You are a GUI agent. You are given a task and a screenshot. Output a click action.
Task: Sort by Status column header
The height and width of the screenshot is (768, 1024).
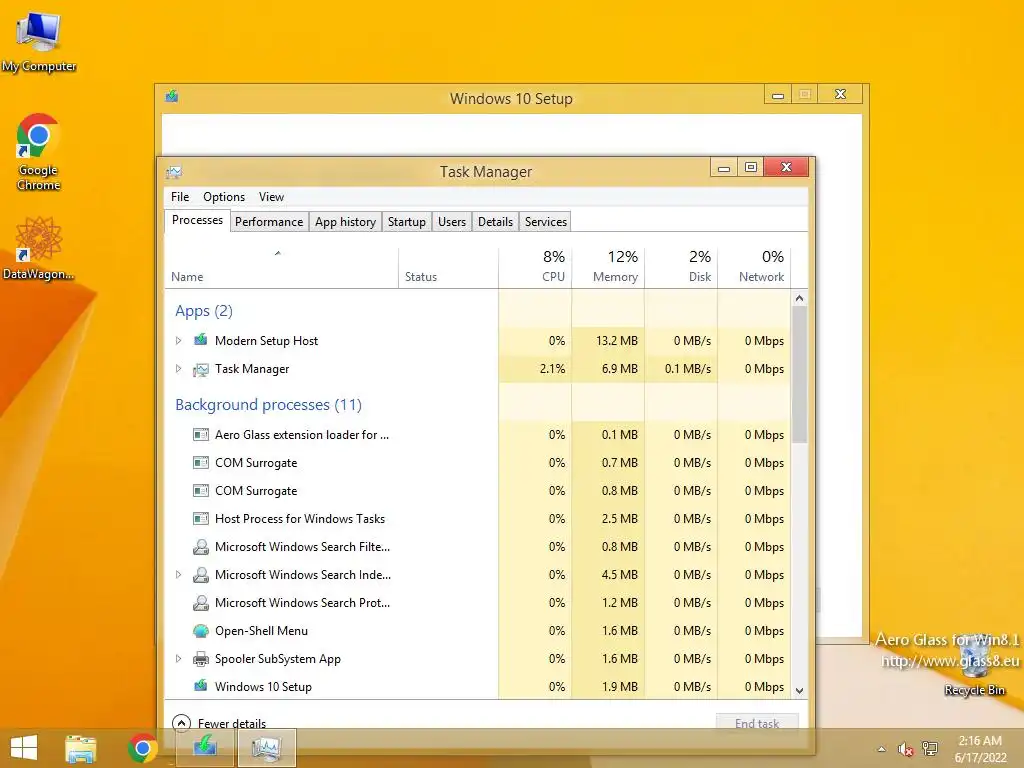pos(449,268)
